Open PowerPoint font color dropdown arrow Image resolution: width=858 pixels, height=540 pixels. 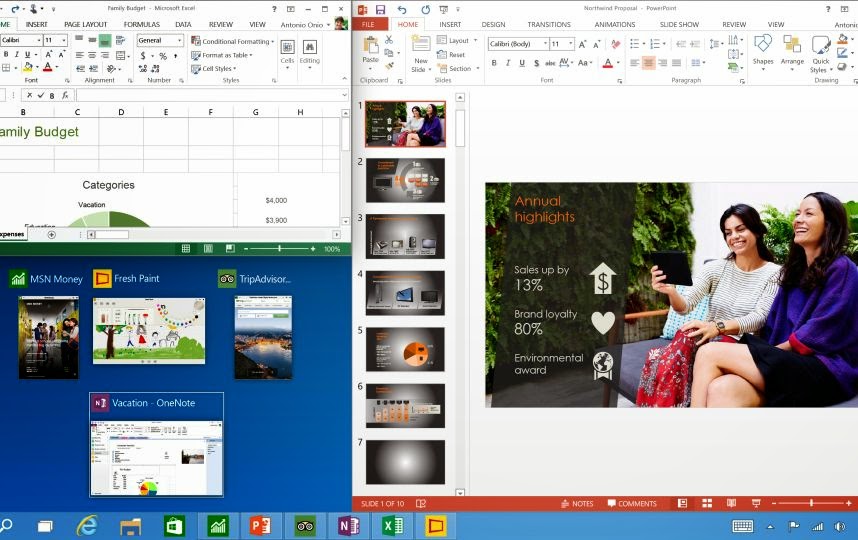click(x=618, y=63)
